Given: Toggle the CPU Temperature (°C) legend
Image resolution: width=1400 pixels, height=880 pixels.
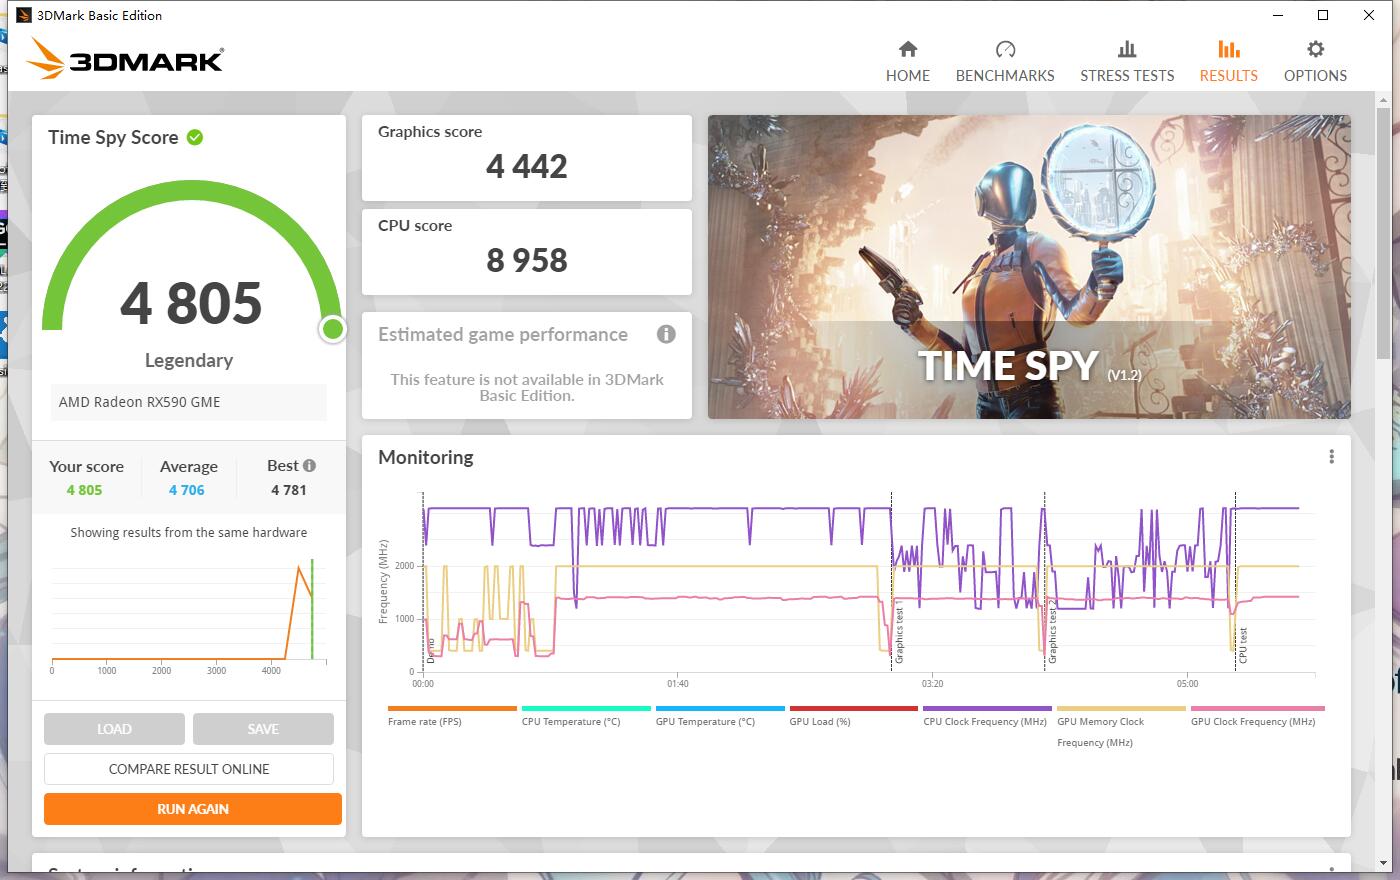Looking at the screenshot, I should coord(586,716).
